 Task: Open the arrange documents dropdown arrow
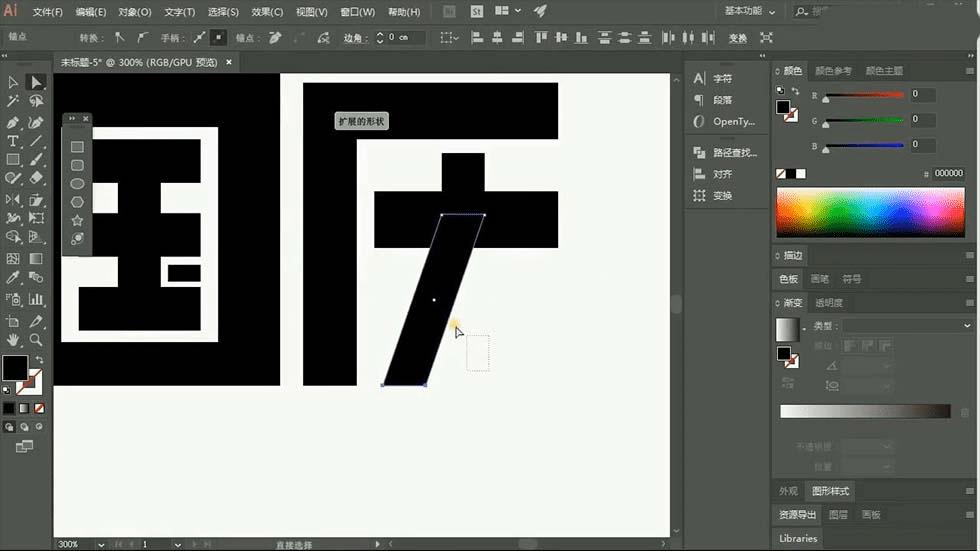[518, 11]
